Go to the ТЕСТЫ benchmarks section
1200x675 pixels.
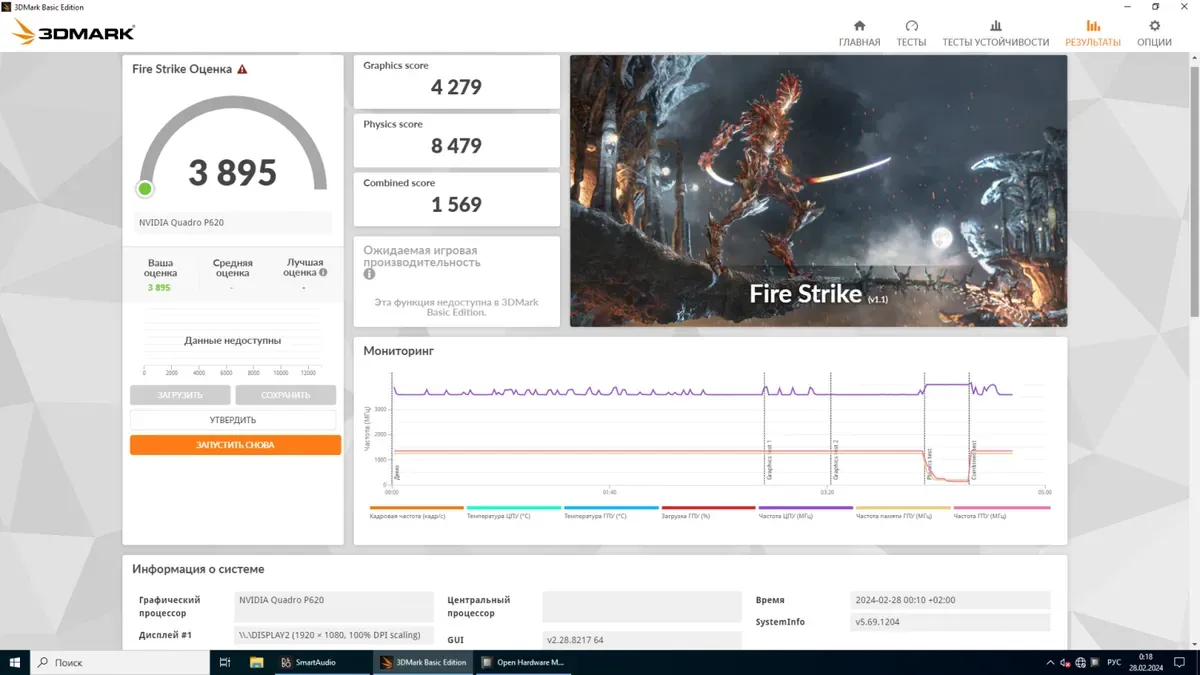pyautogui.click(x=911, y=33)
